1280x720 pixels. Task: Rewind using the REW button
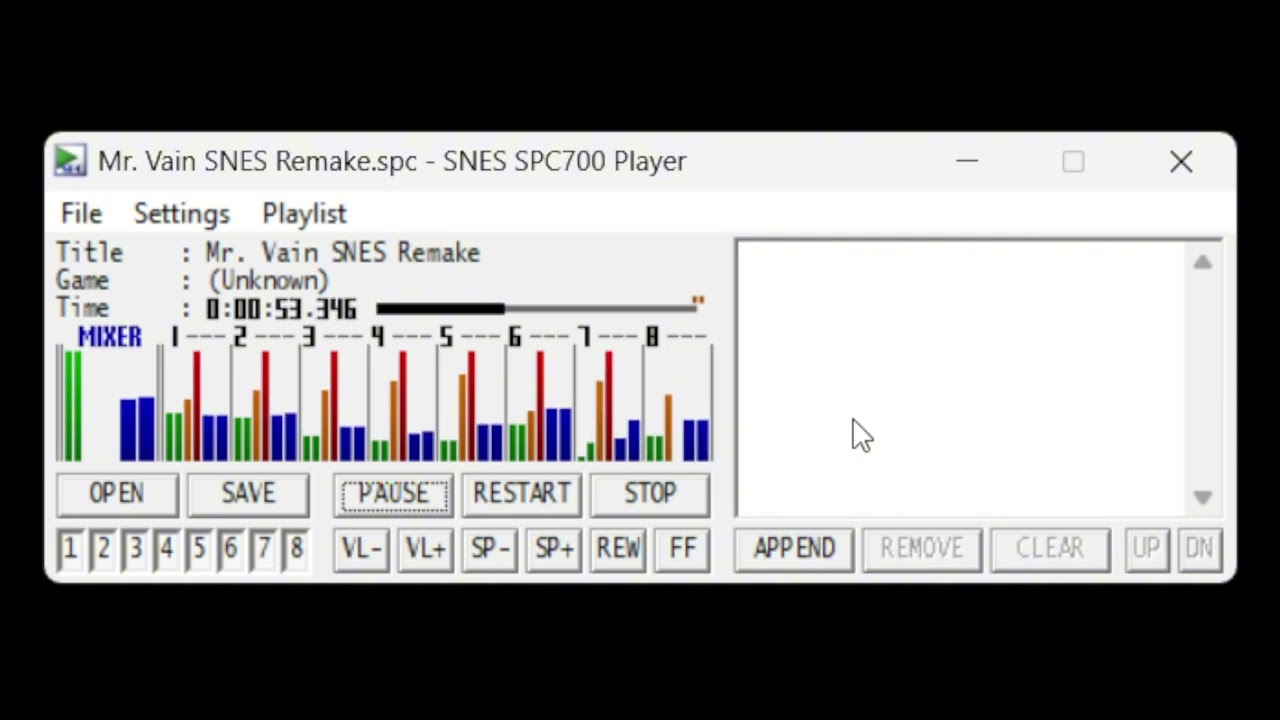pos(618,549)
